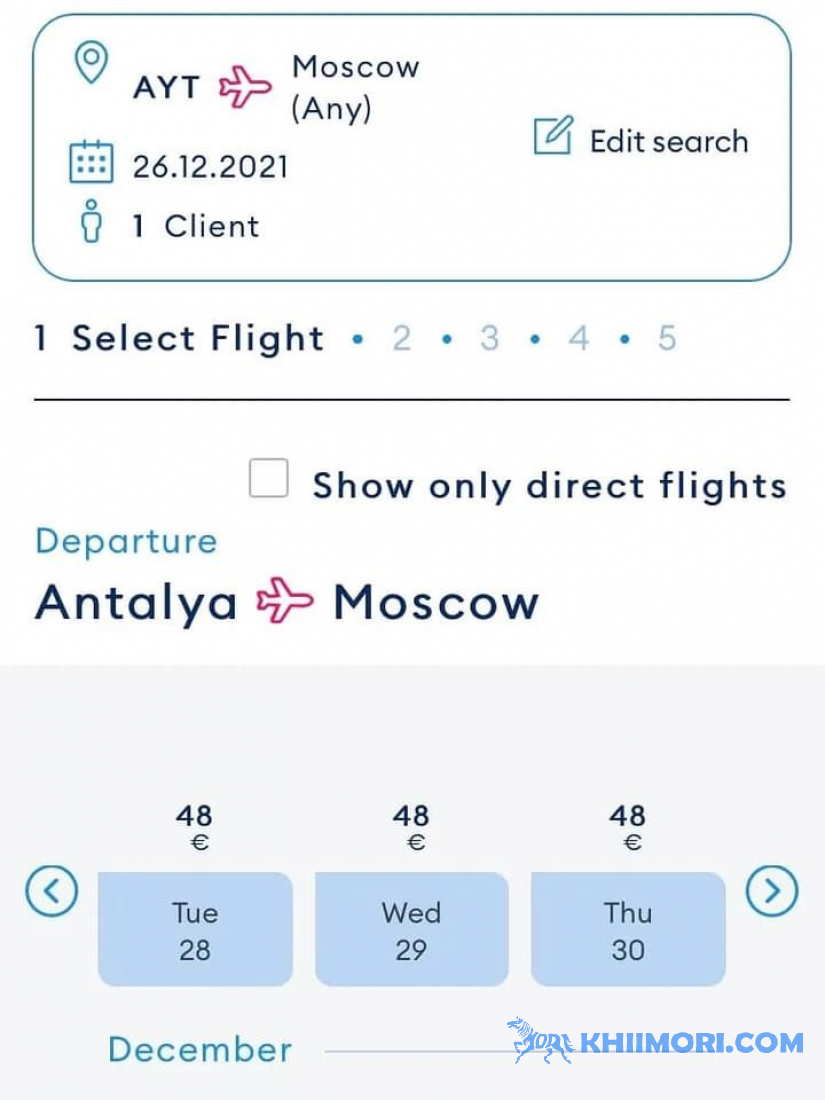
Task: Jump to step 2 in booking progress
Action: click(402, 338)
